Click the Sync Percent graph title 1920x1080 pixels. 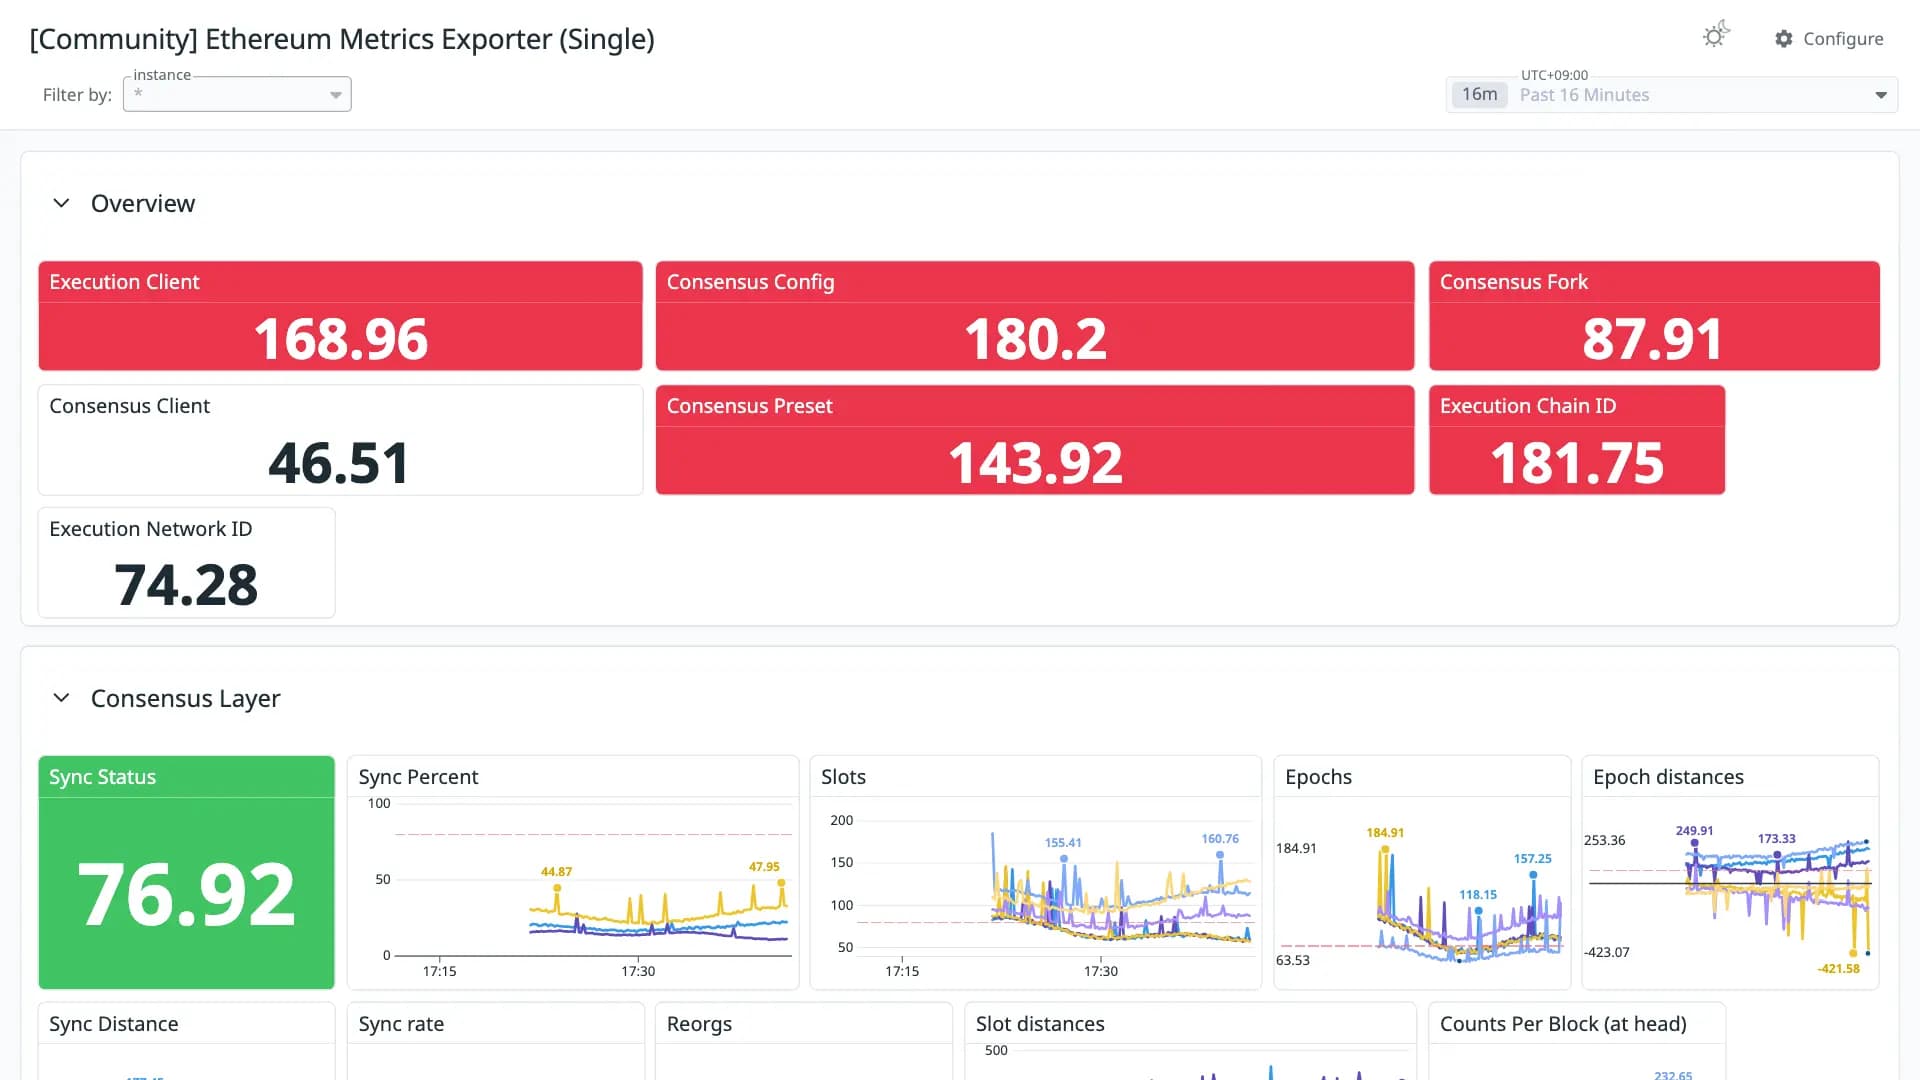pos(418,777)
